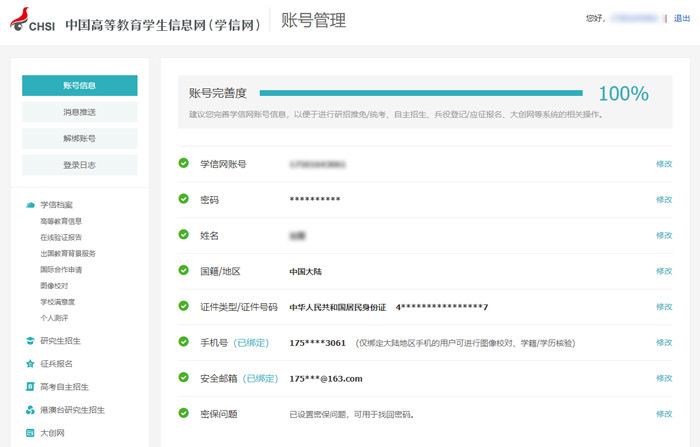Go to 征兵报名 section
The height and width of the screenshot is (447, 700).
(56, 364)
